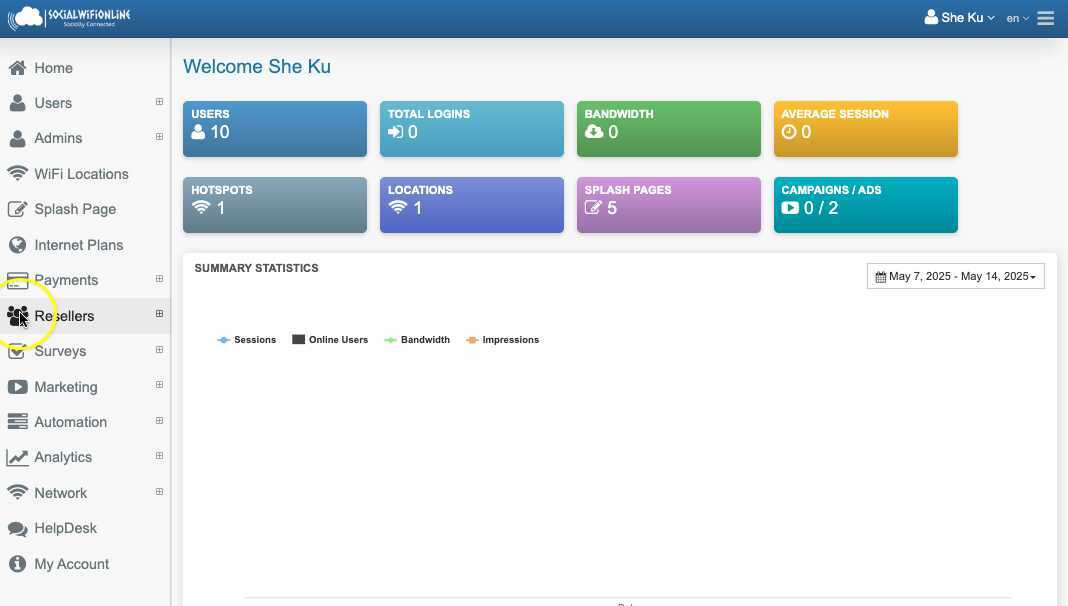This screenshot has height=606, width=1068.
Task: Click the Home house icon in sidebar
Action: tap(18, 67)
